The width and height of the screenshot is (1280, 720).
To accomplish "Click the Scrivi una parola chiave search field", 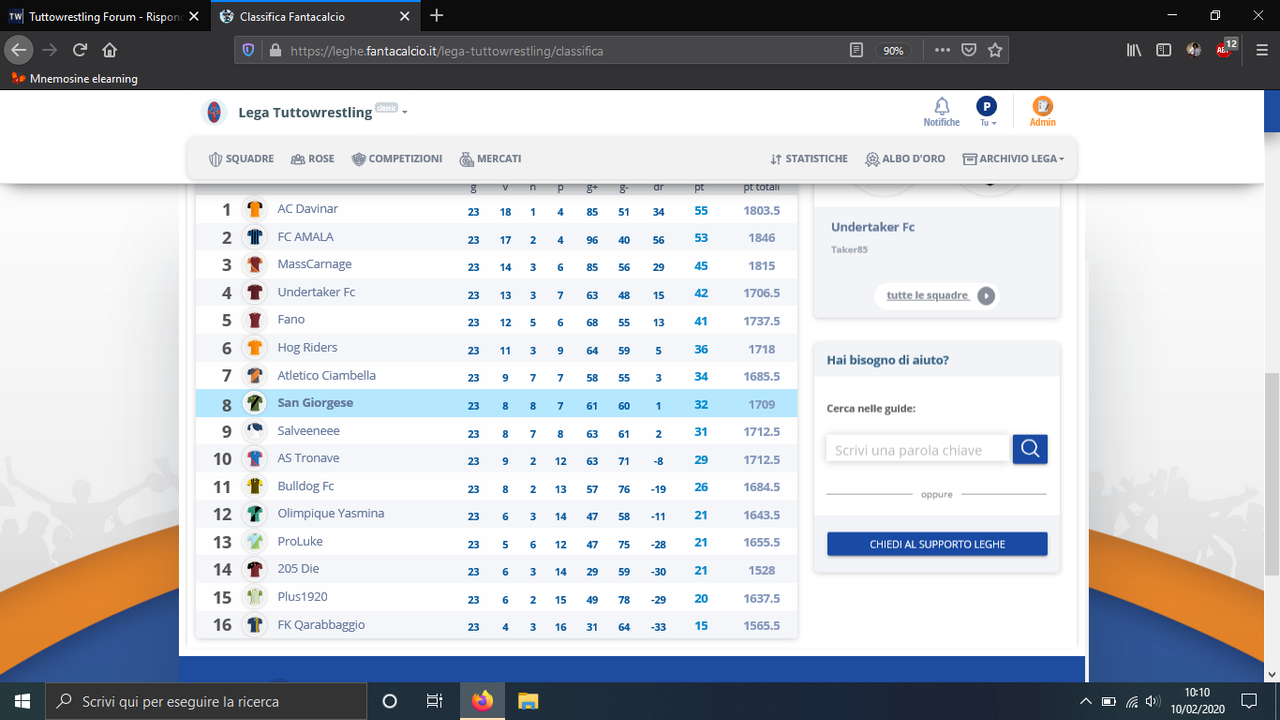I will (916, 448).
